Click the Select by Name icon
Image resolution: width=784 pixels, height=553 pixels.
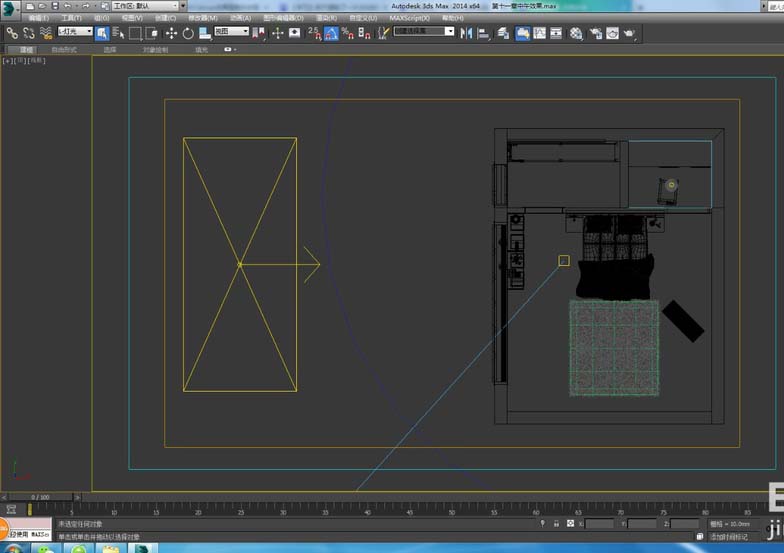(117, 33)
